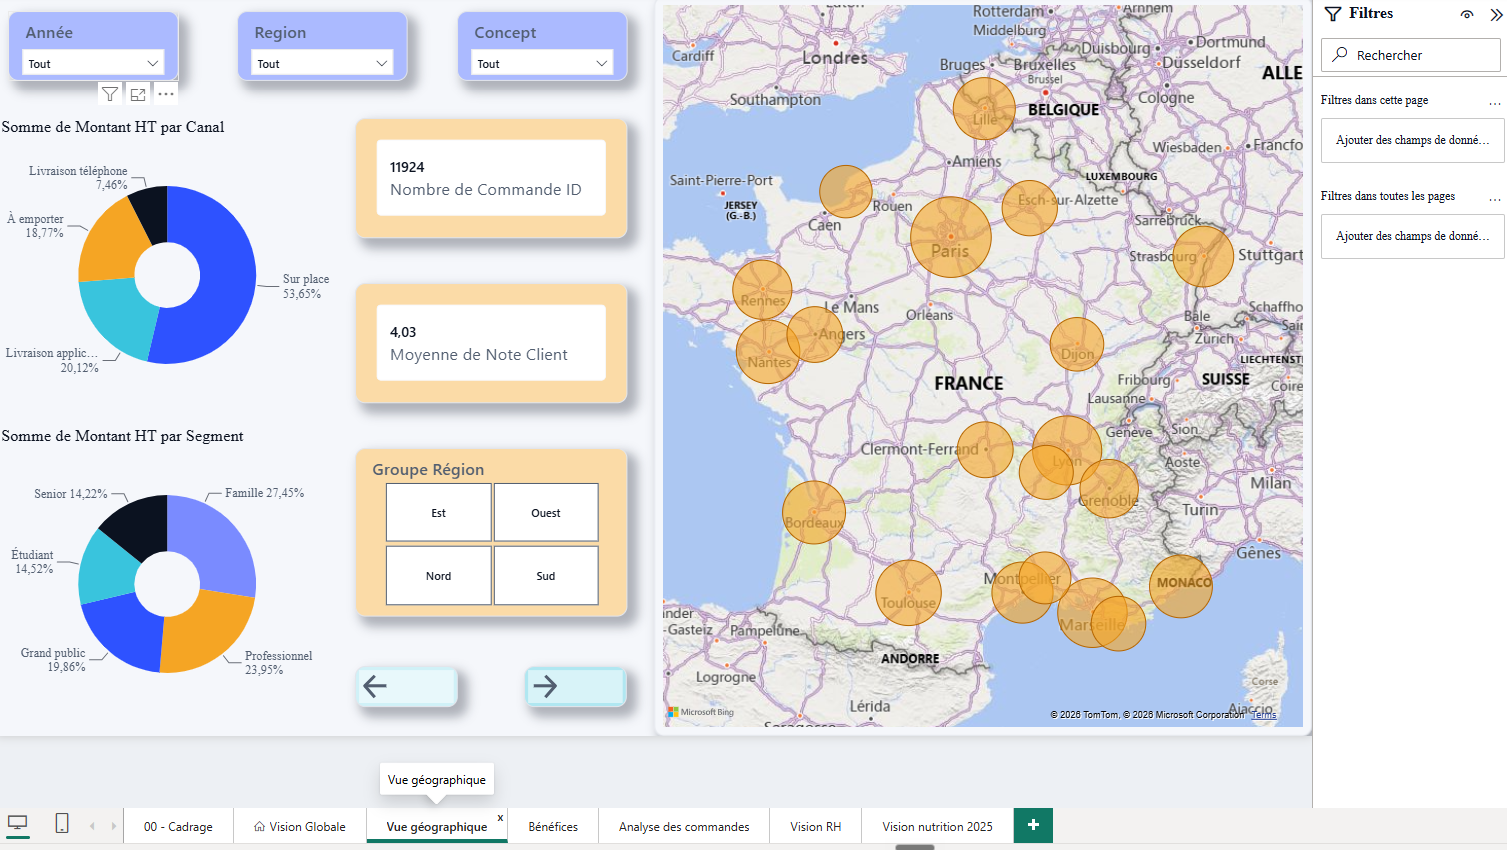
Task: Click the Terms link on the map
Action: (1264, 715)
